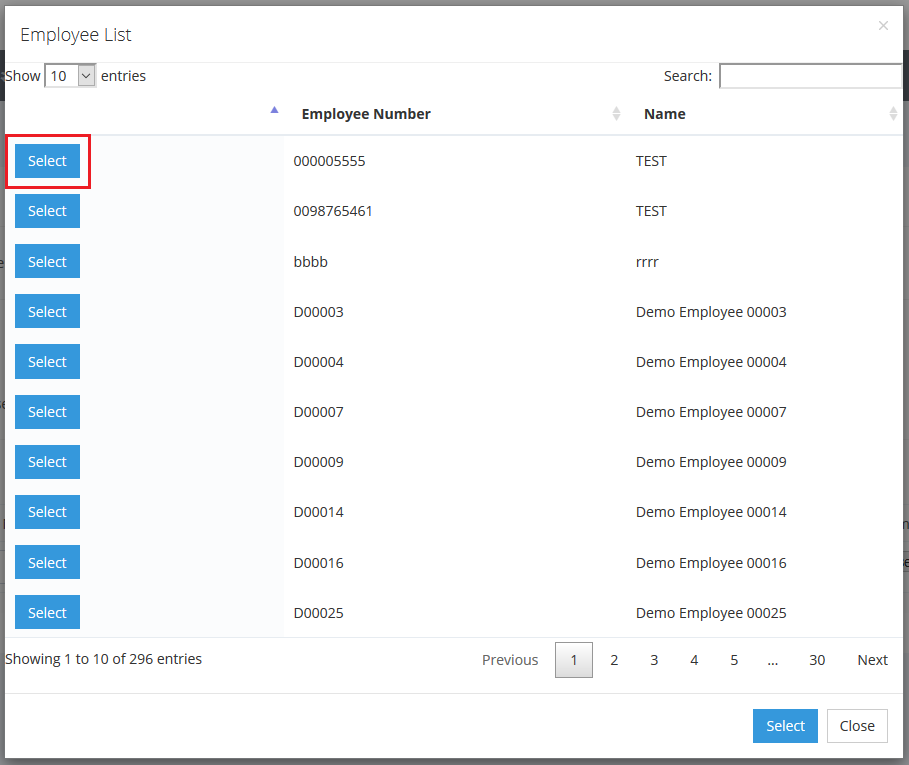Select employee 000005555
Viewport: 909px width, 765px height.
[x=47, y=161]
